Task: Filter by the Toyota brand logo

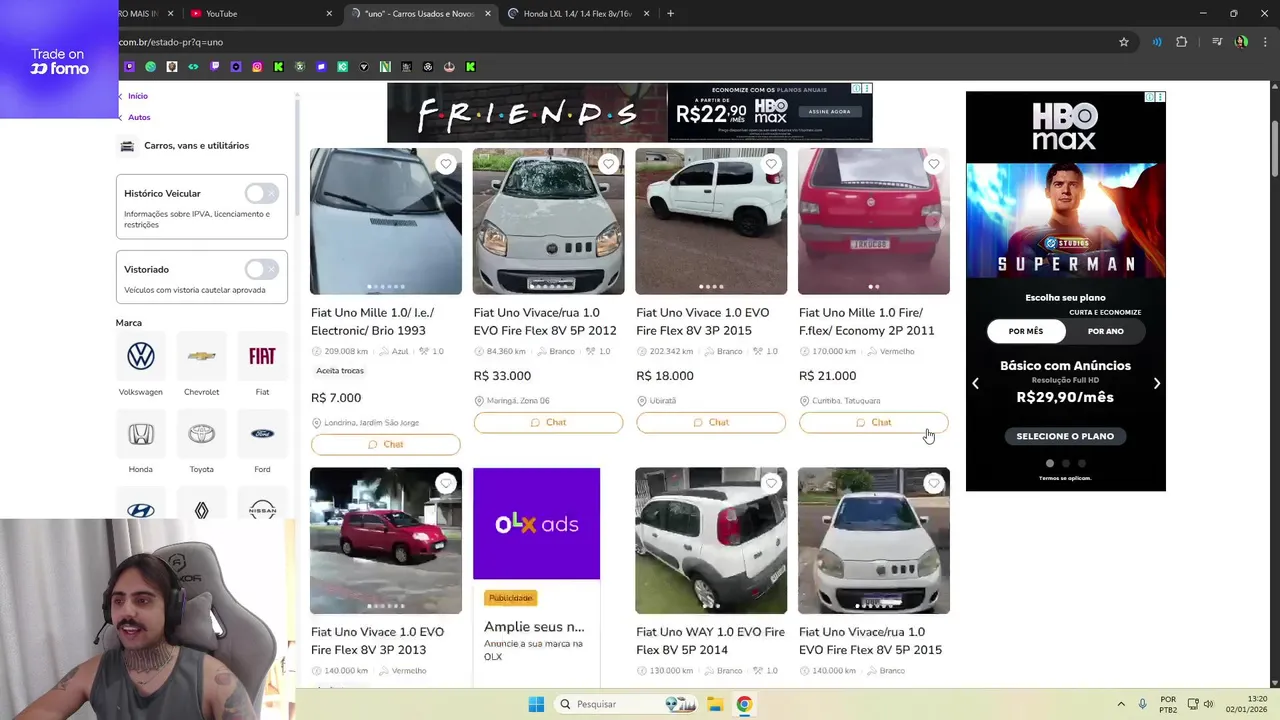Action: 201,434
